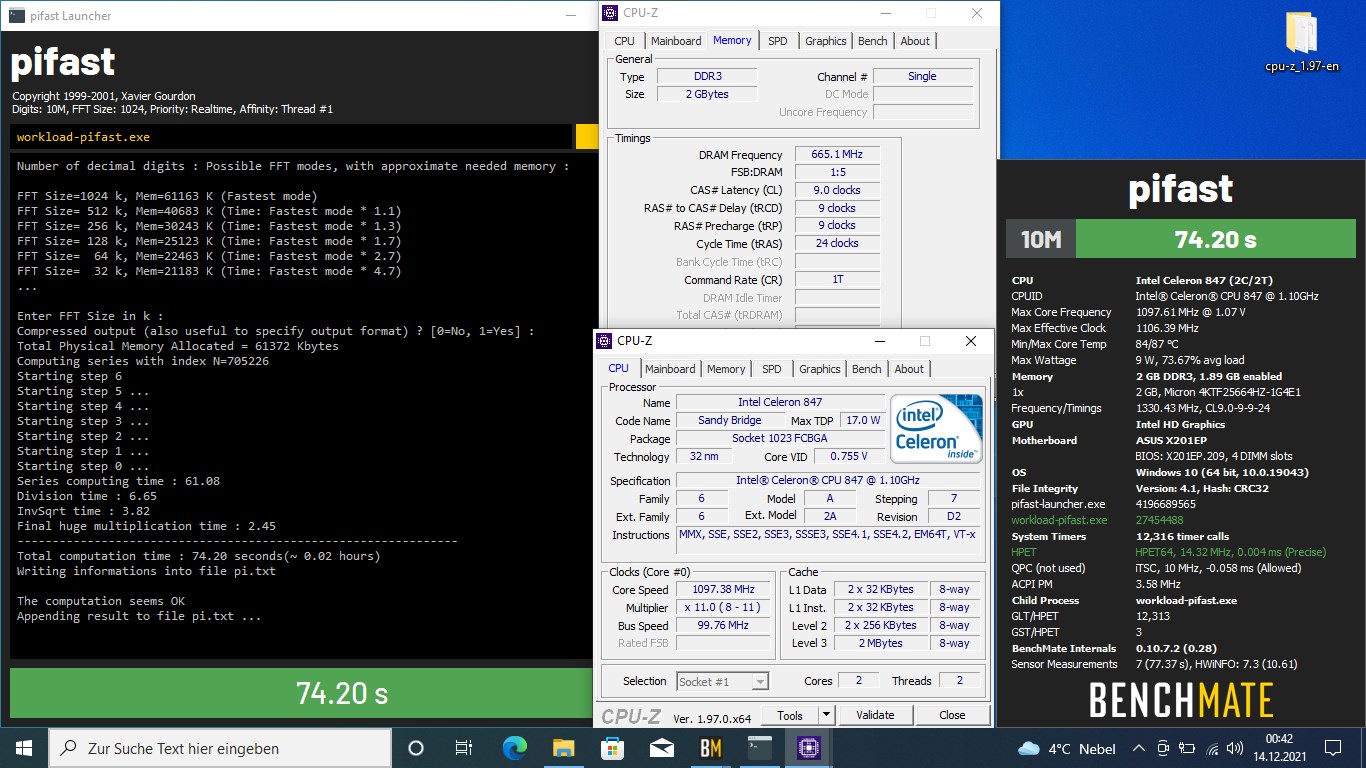Viewport: 1366px width, 768px height.
Task: Click Core Speed value 1097.38 MHz
Action: [x=723, y=590]
